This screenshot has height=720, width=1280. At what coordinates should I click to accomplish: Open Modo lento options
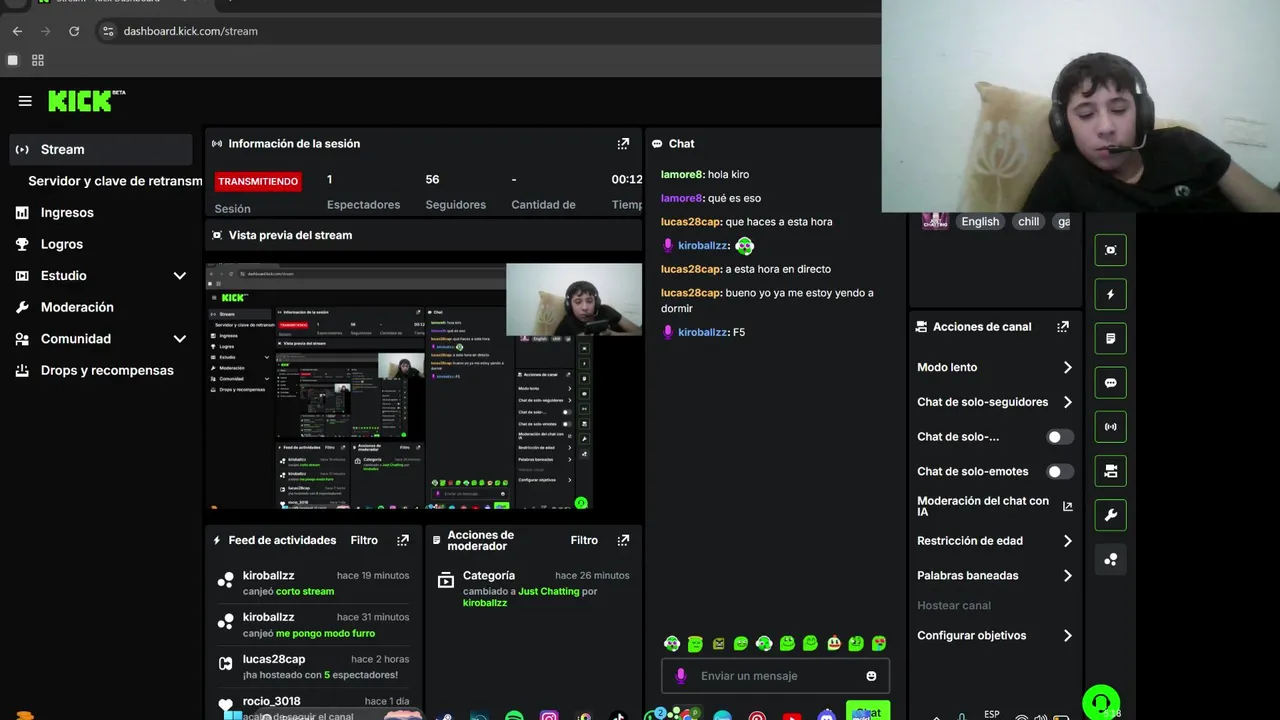pos(994,367)
